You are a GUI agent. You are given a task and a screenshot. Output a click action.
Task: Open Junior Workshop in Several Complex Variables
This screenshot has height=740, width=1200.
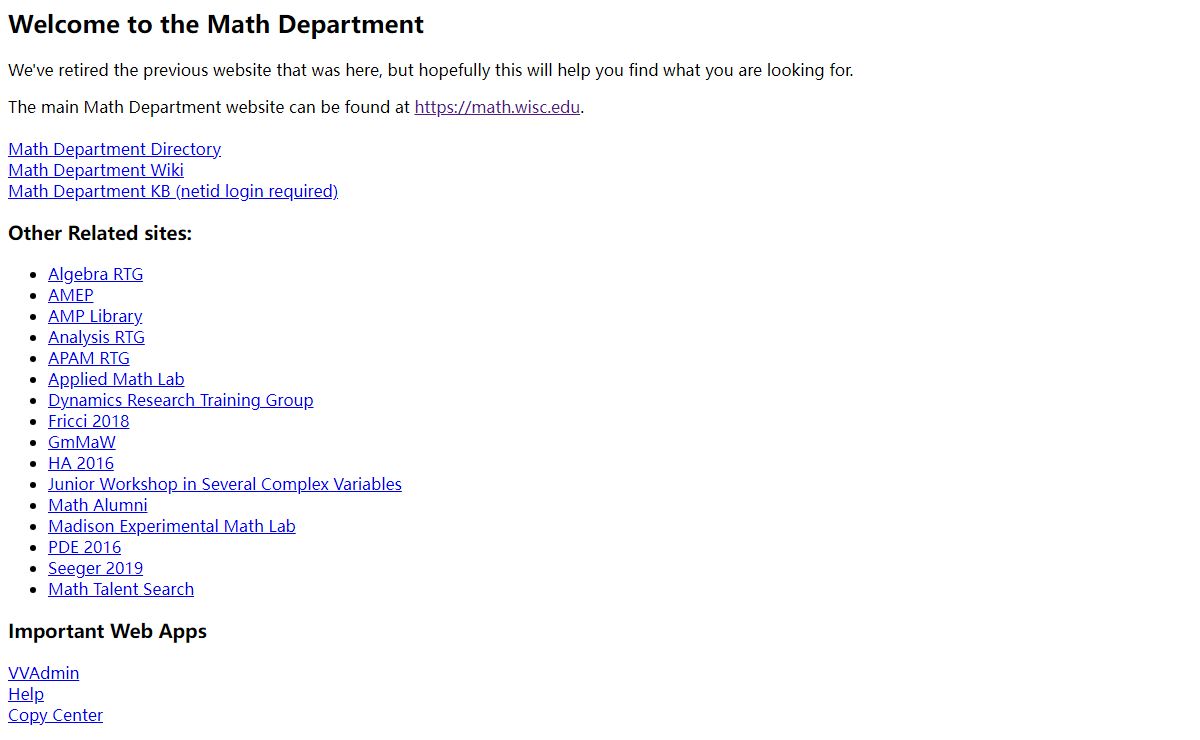click(225, 484)
